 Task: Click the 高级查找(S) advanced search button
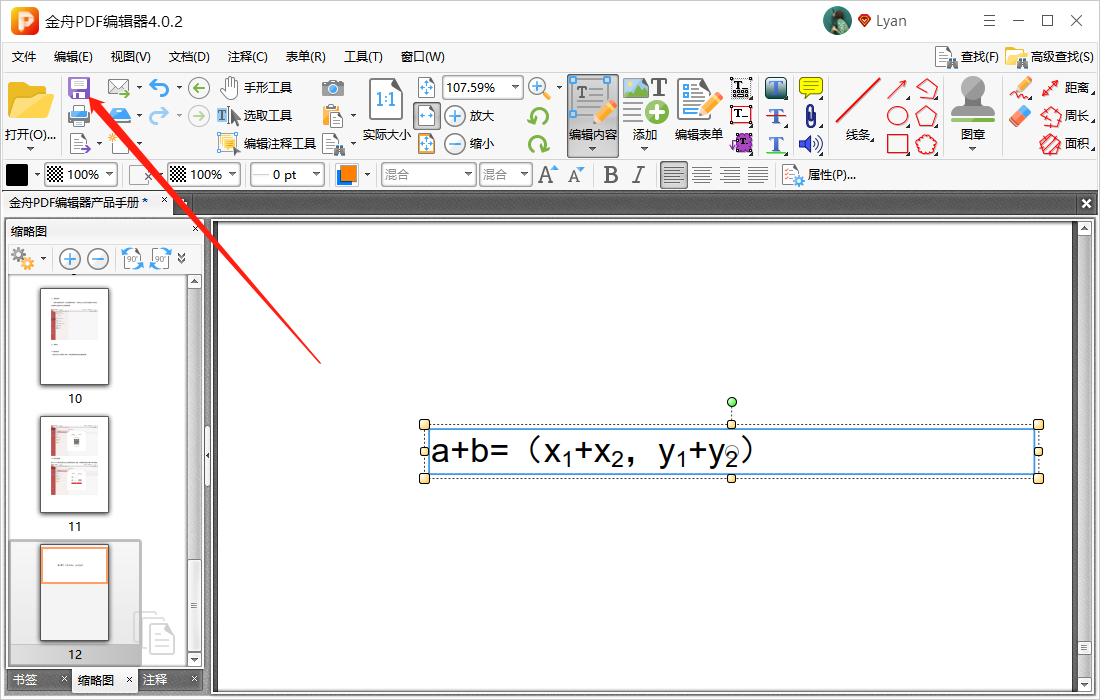[x=1049, y=57]
